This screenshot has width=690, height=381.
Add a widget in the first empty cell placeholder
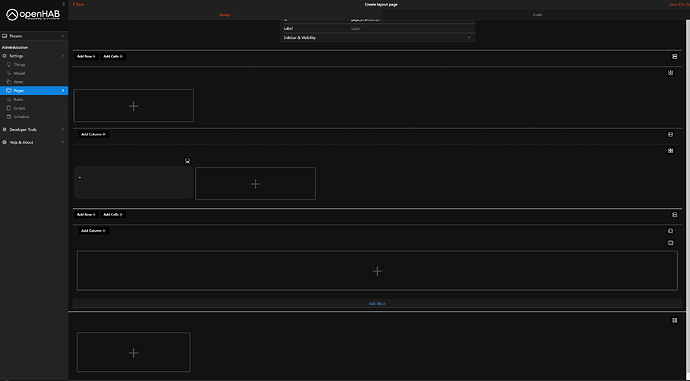click(133, 106)
